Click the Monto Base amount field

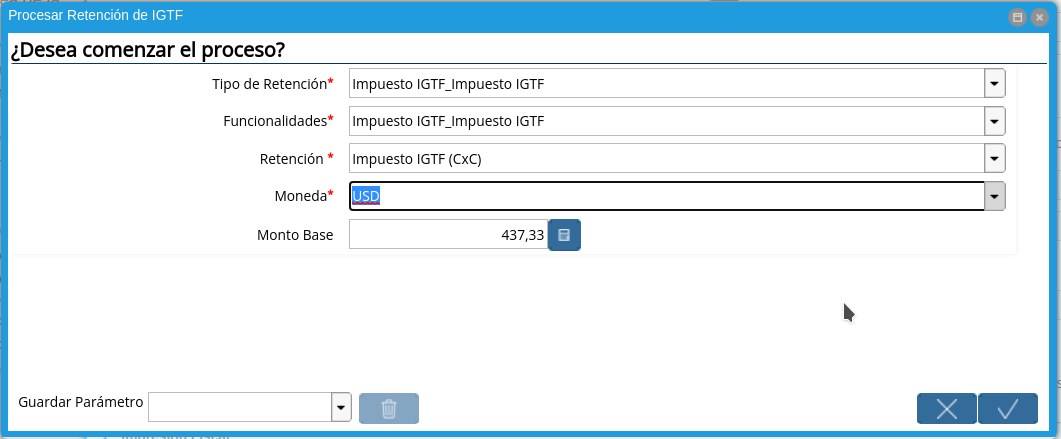pos(448,235)
